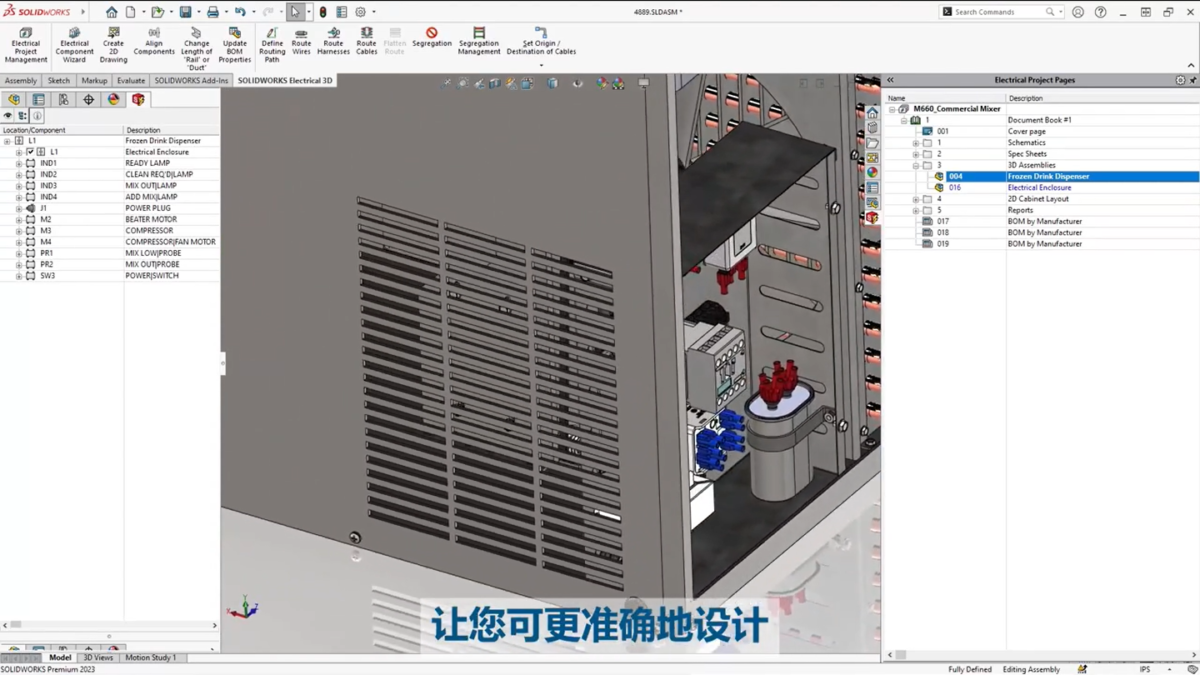Switch to the Markup ribbon tab
Image resolution: width=1200 pixels, height=675 pixels.
[94, 81]
